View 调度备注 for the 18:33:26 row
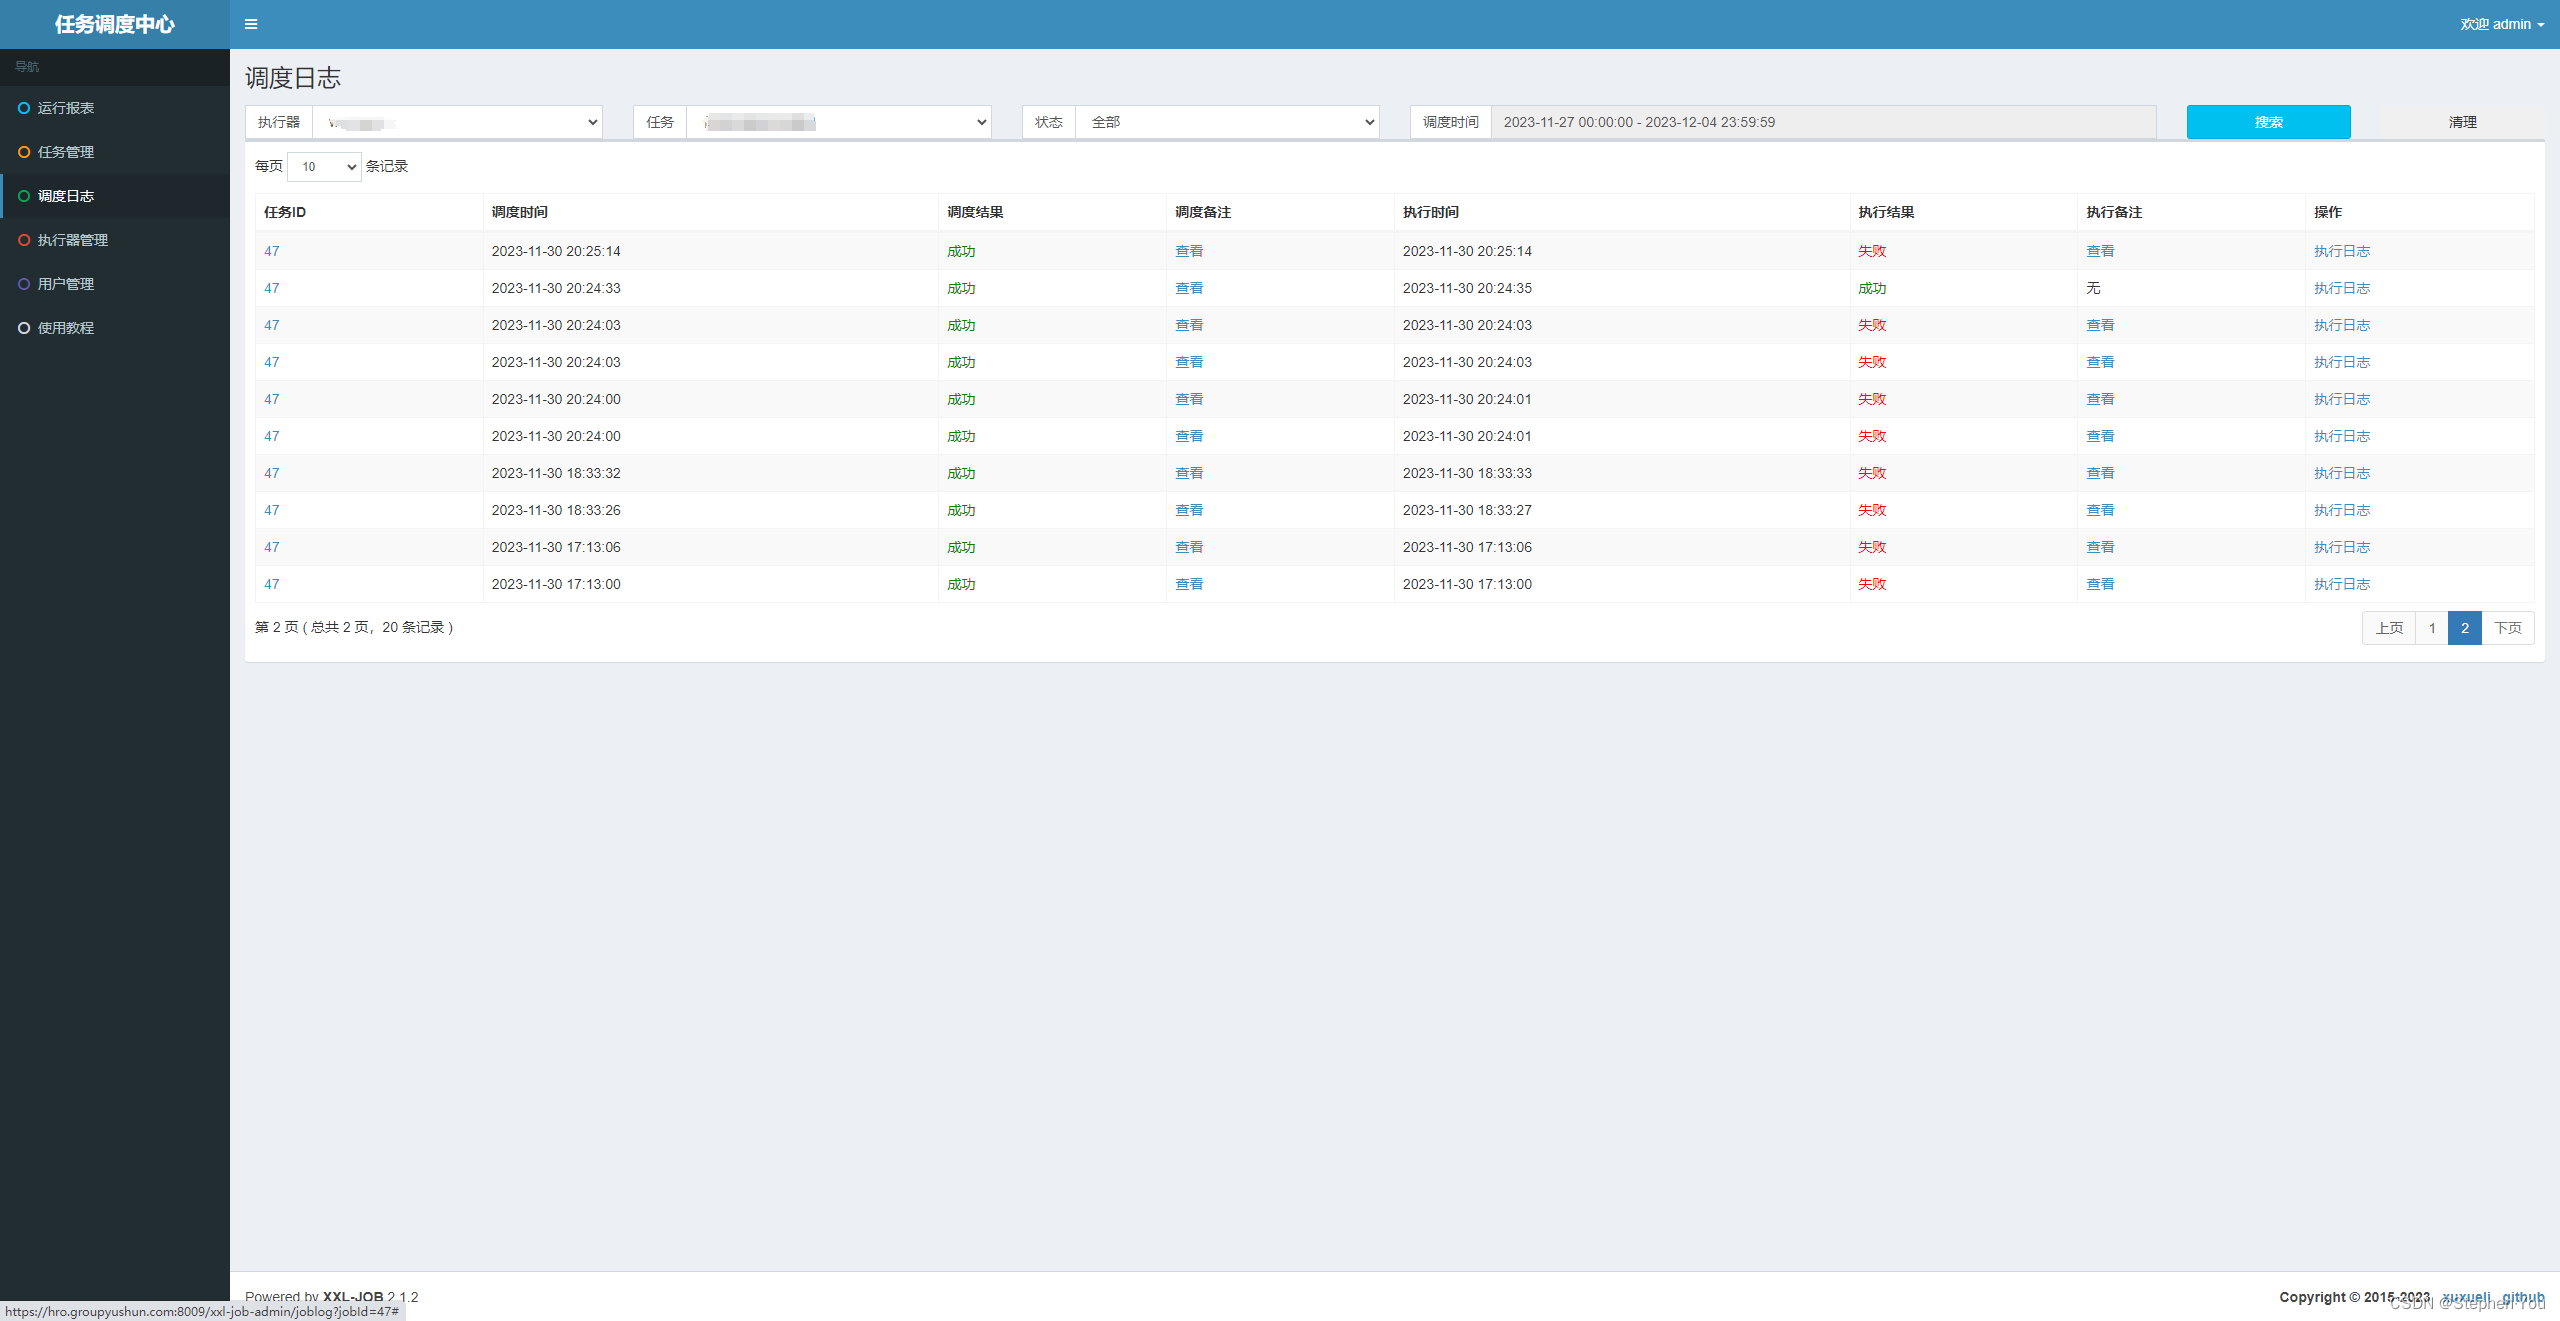The height and width of the screenshot is (1321, 2560). coord(1189,510)
